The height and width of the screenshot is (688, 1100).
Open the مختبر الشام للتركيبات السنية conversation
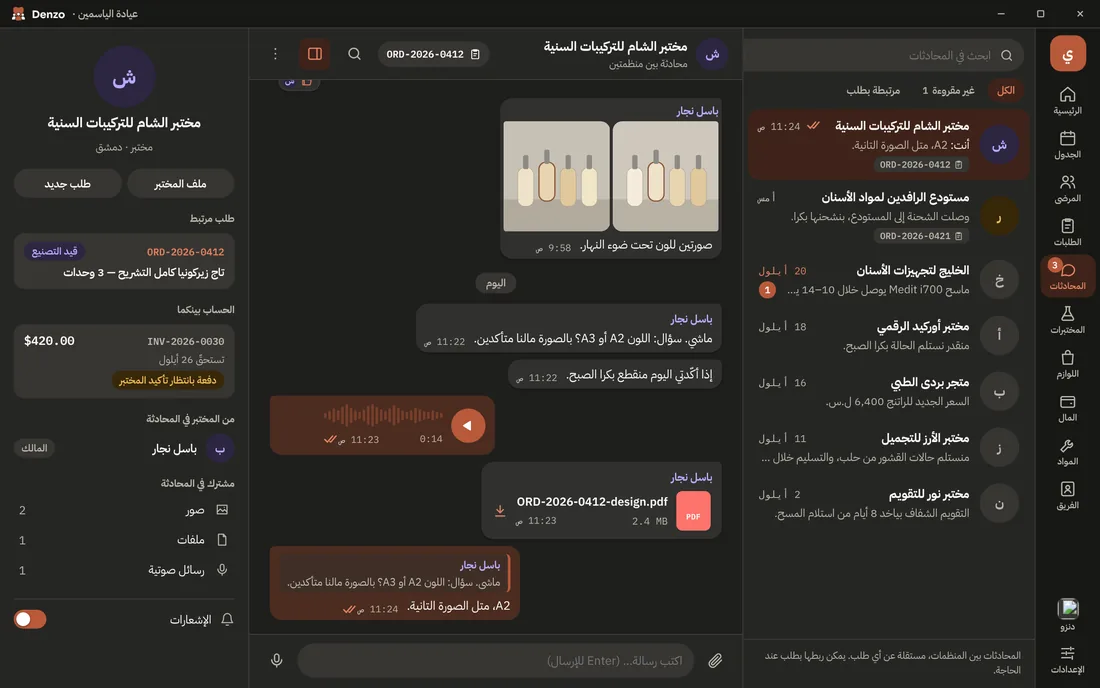(x=889, y=144)
